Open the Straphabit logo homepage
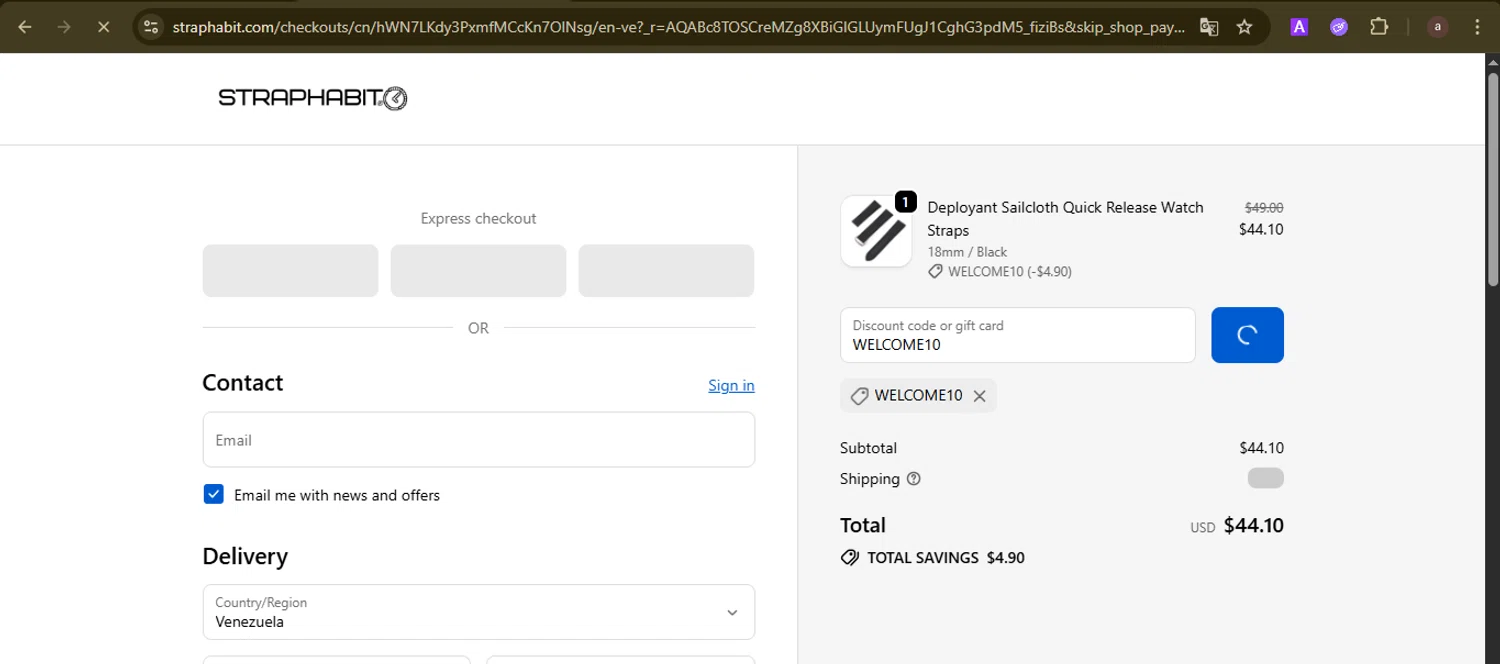Viewport: 1500px width, 664px height. pos(313,98)
